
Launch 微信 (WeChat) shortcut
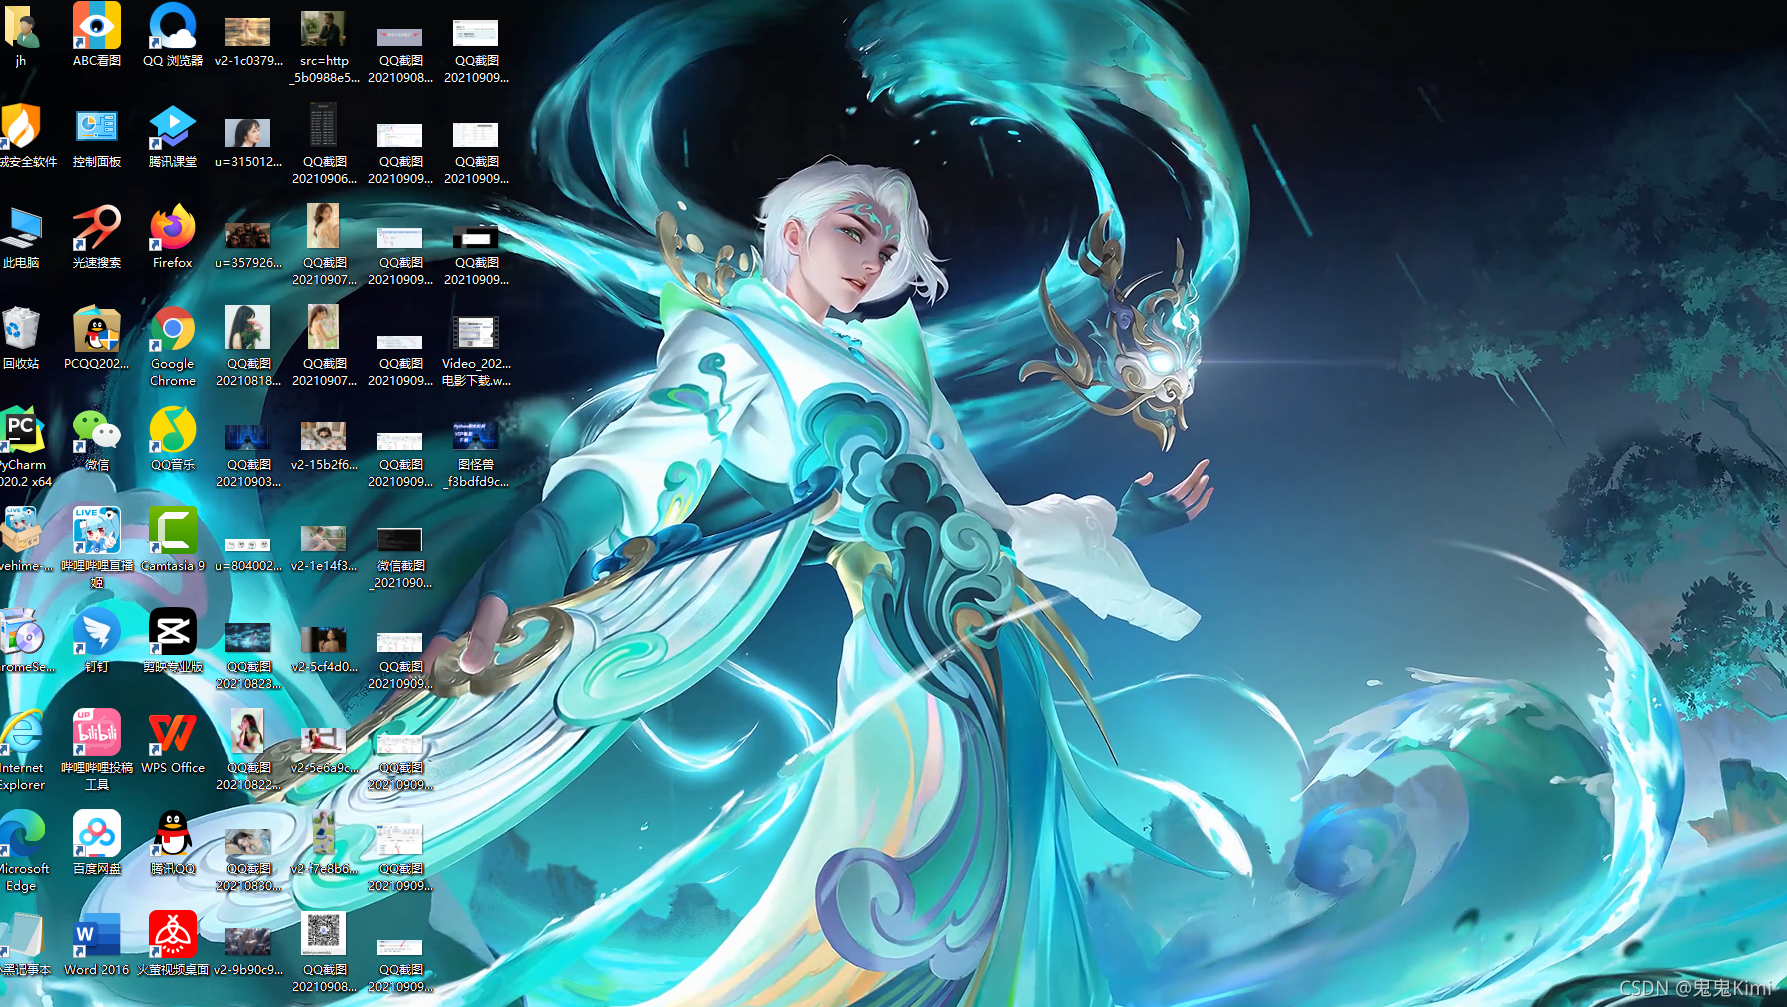click(97, 439)
